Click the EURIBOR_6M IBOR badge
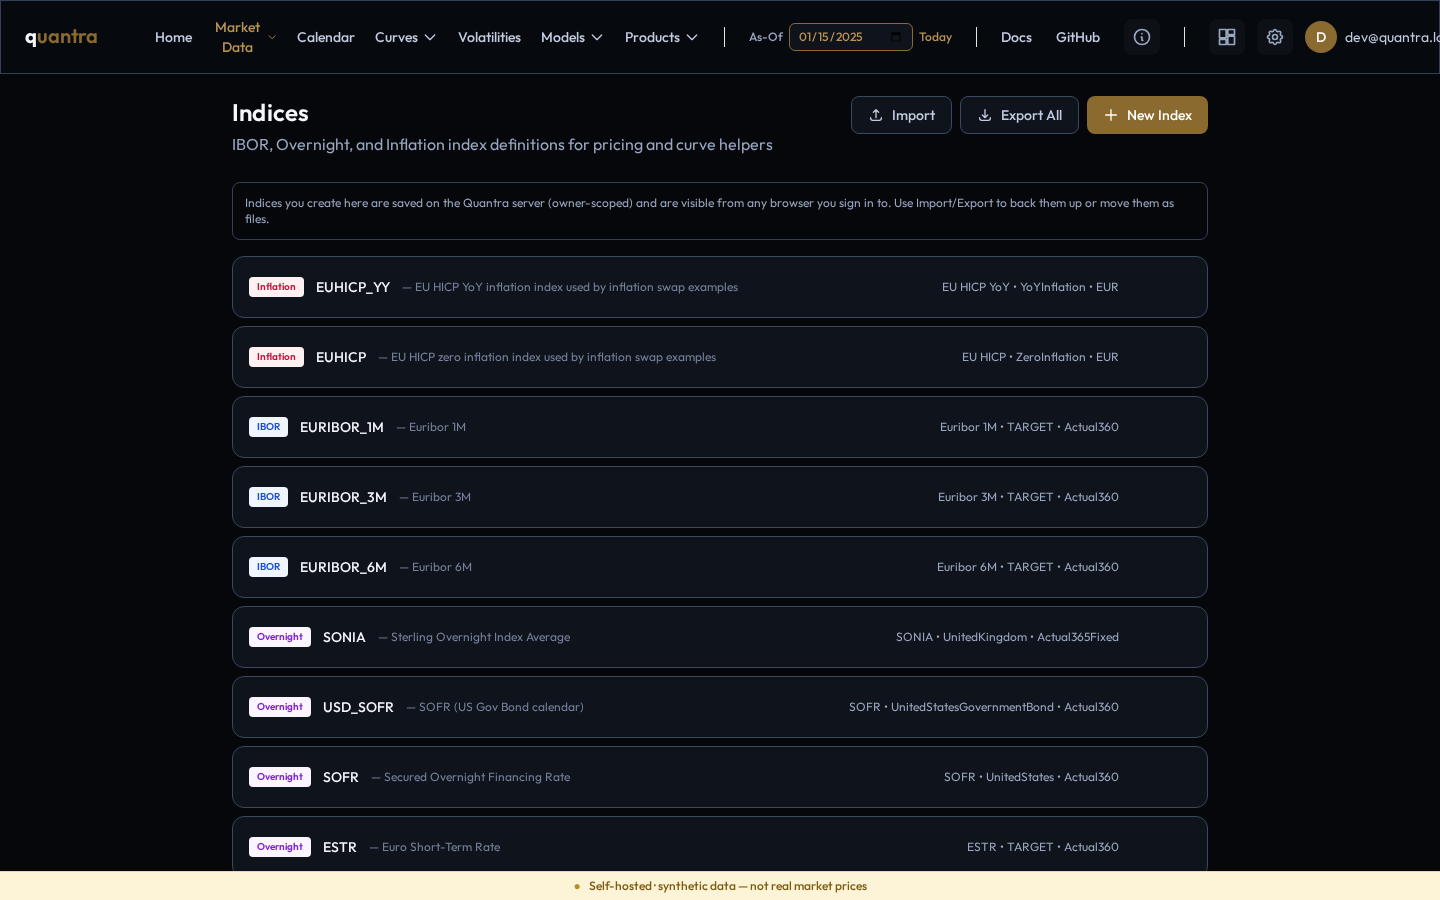 coord(268,567)
